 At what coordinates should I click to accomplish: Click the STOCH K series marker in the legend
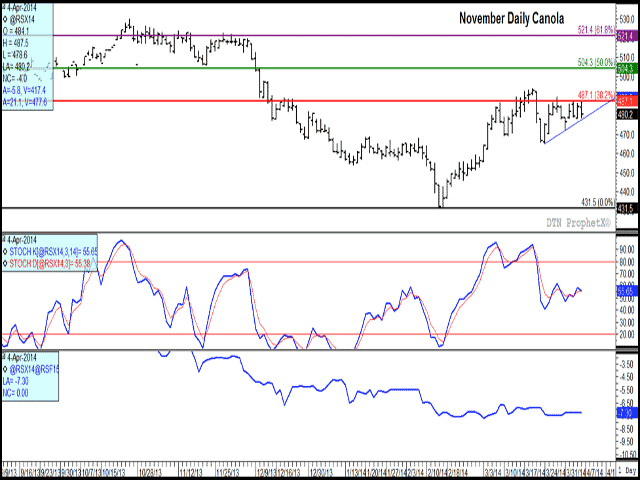pos(5,251)
